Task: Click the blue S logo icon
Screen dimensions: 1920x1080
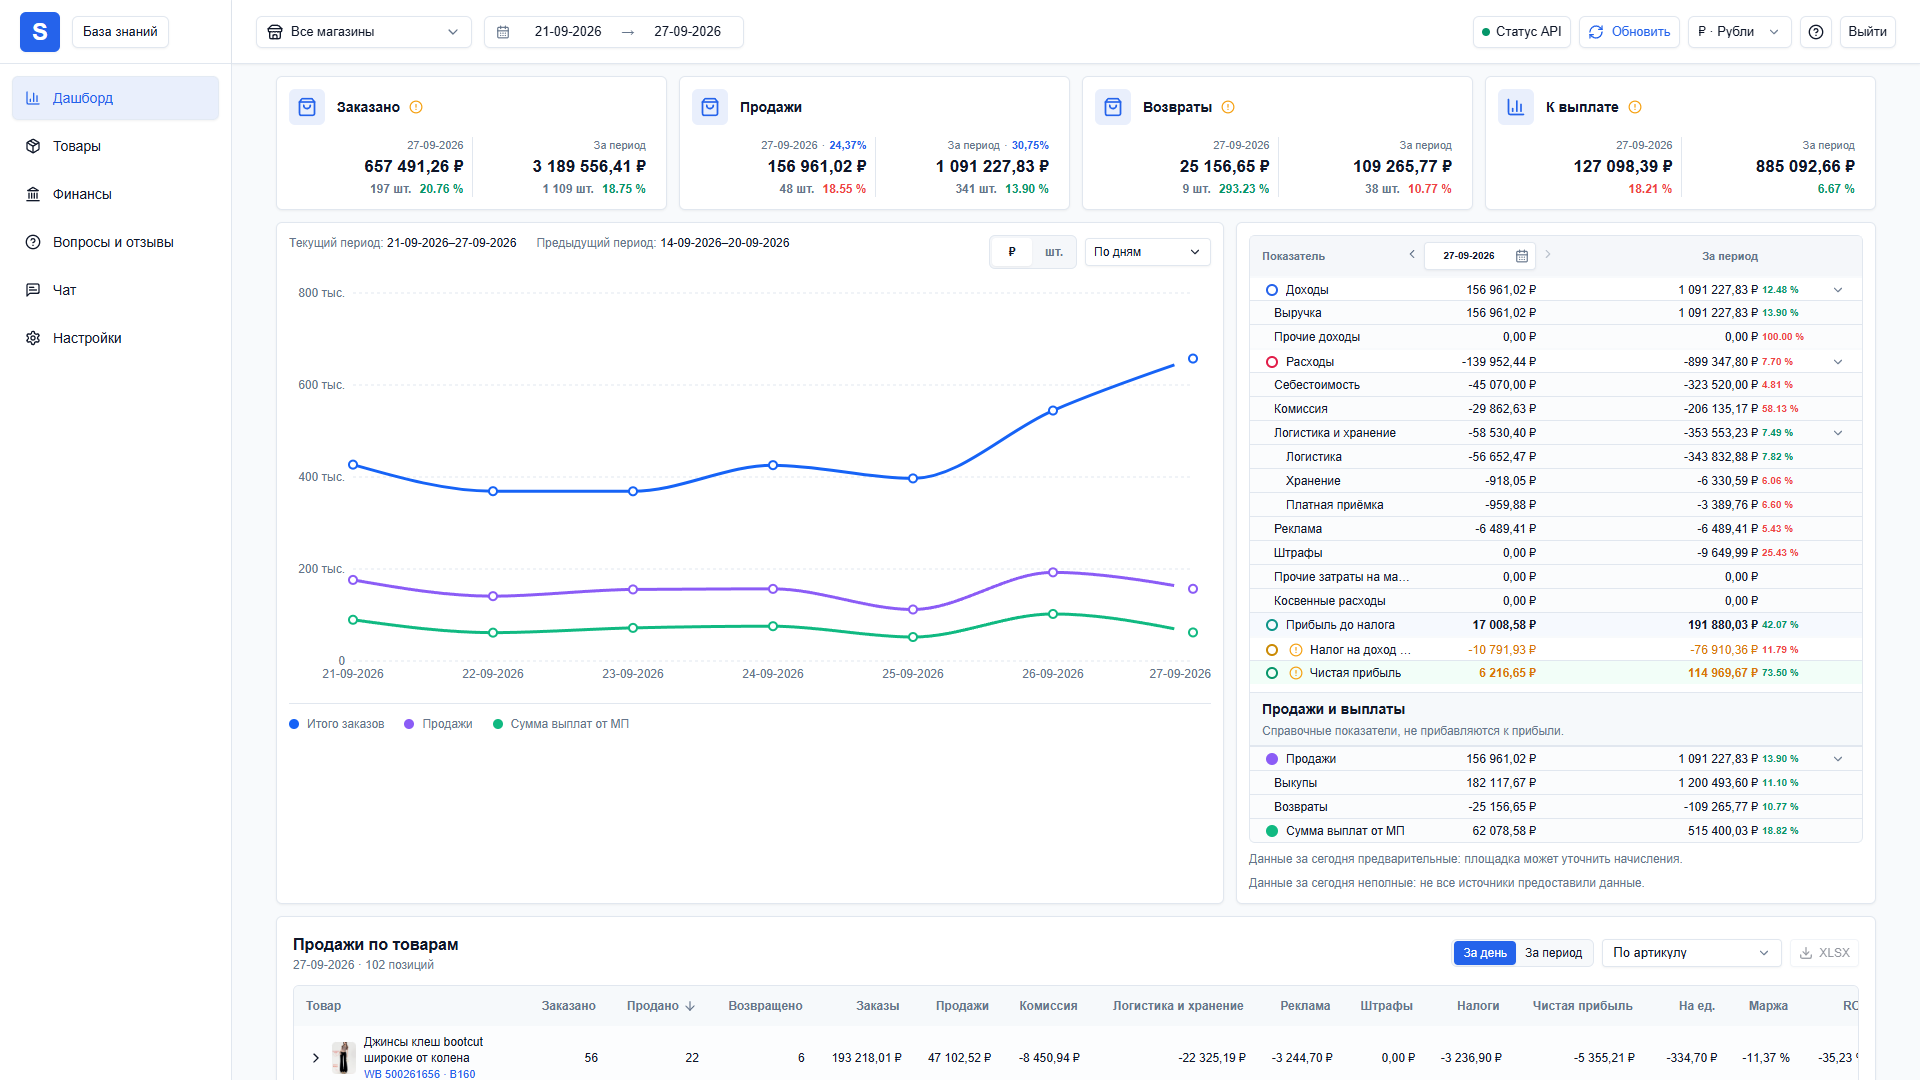Action: (40, 32)
